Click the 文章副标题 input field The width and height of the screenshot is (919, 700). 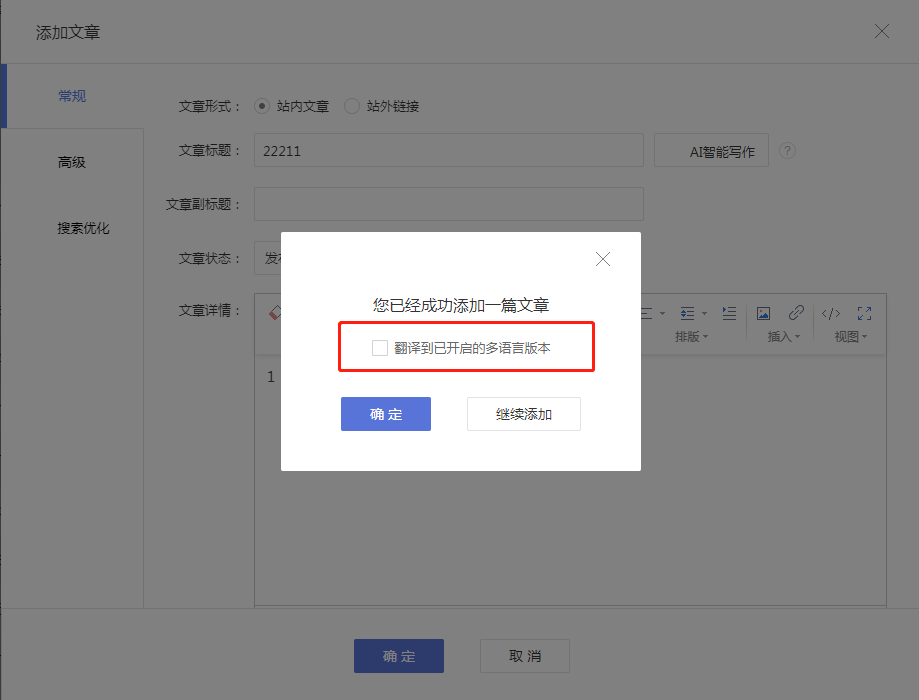[449, 204]
